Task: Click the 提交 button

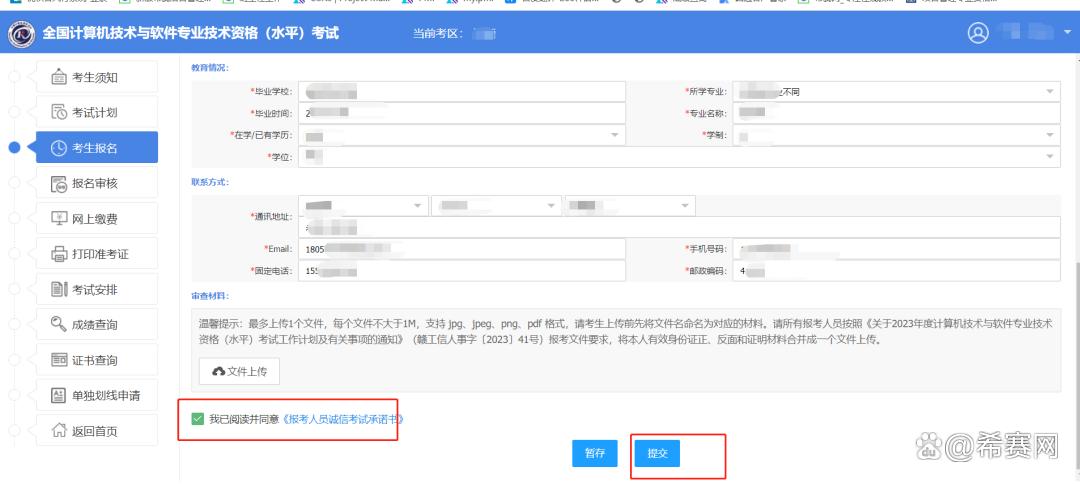Action: click(x=657, y=453)
